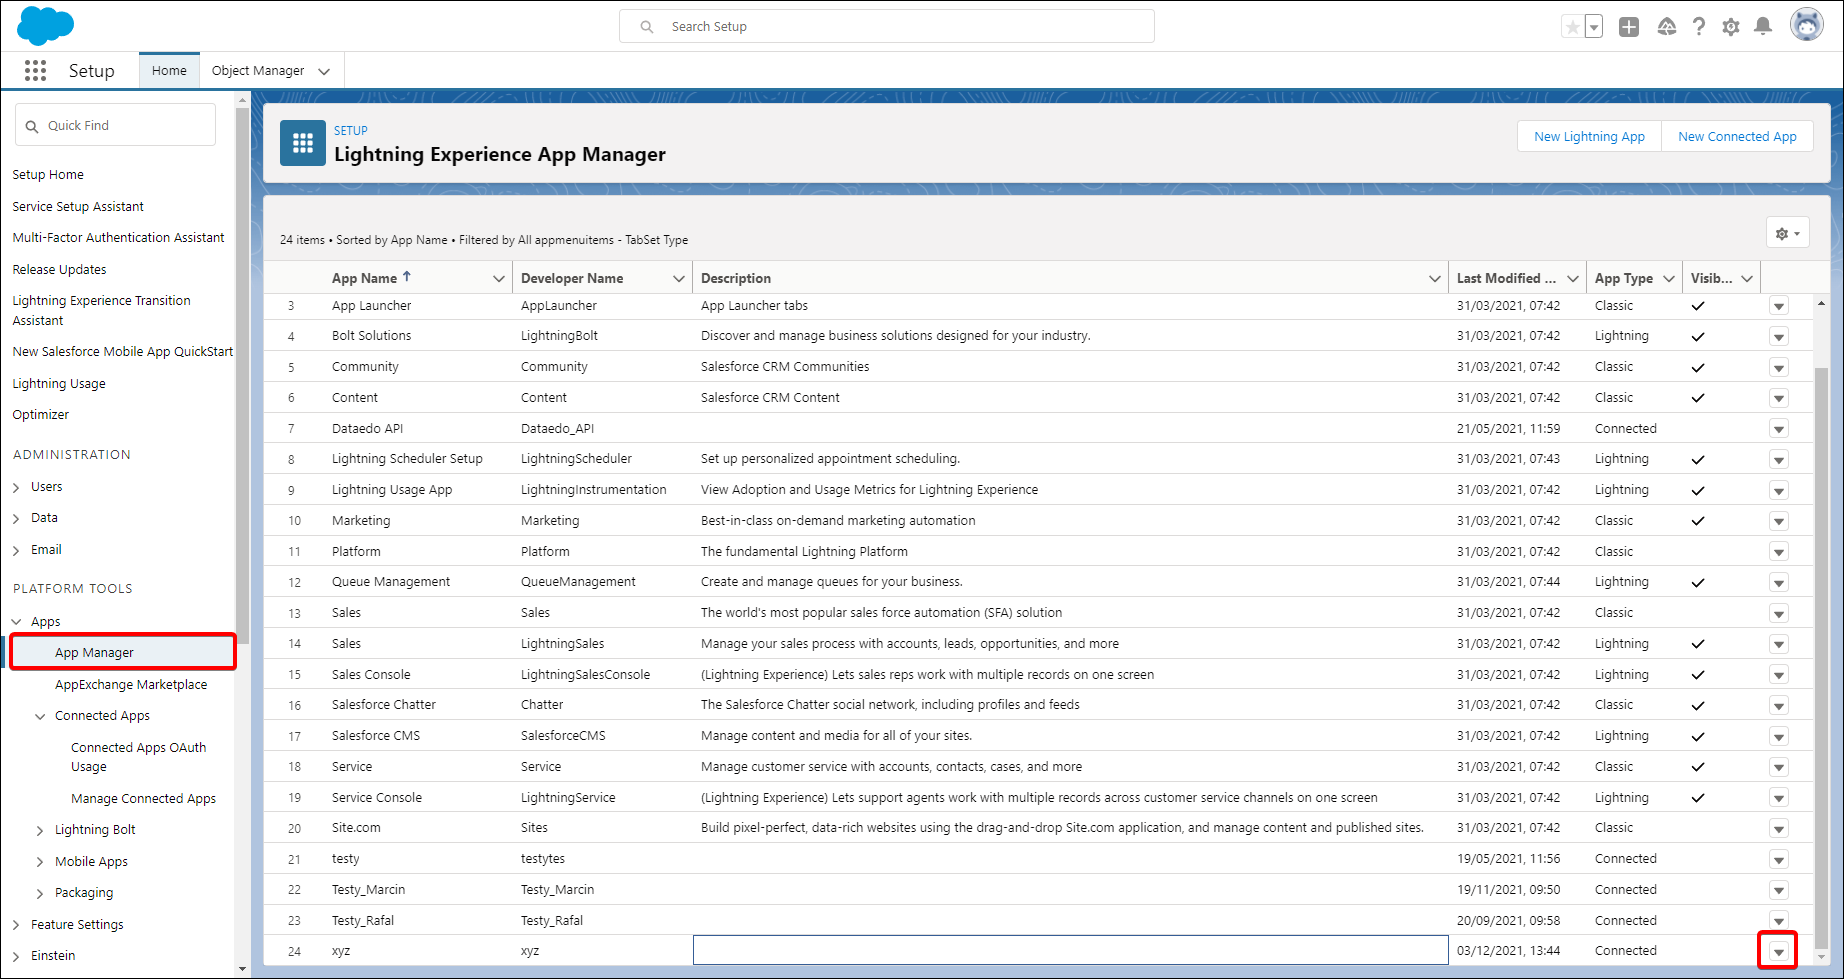The height and width of the screenshot is (979, 1844).
Task: Open the App Launcher grid icon
Action: pyautogui.click(x=35, y=70)
